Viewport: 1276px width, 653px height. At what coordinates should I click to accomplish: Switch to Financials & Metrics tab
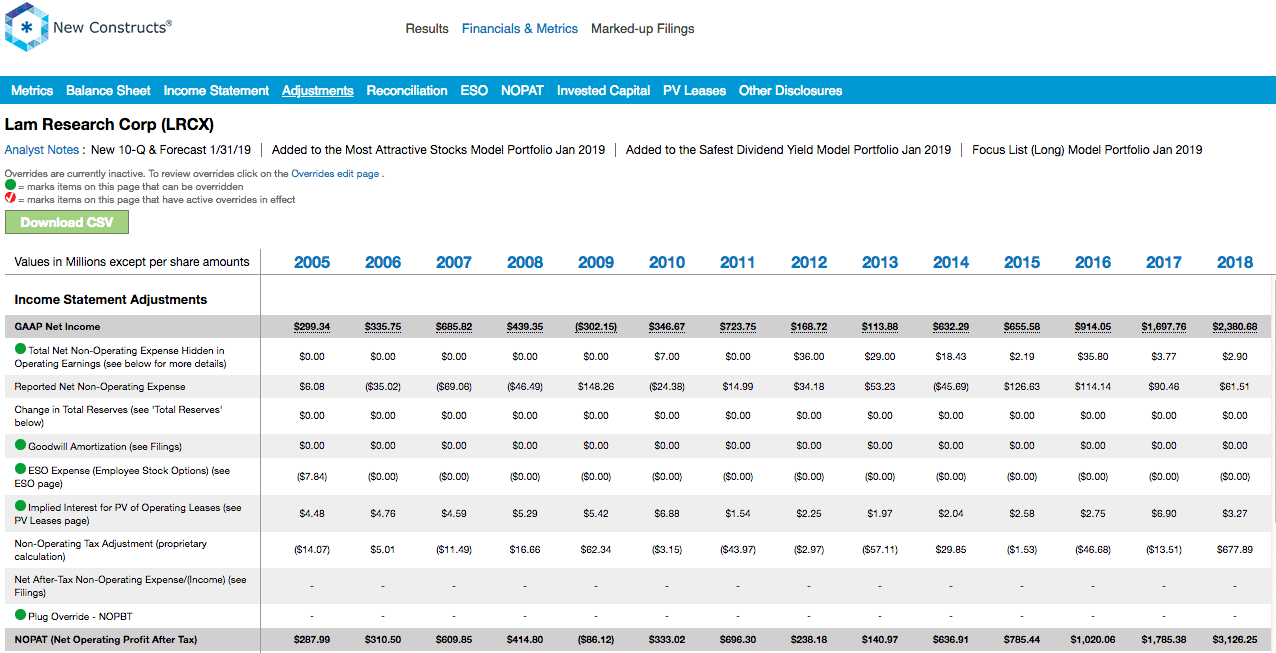(520, 29)
